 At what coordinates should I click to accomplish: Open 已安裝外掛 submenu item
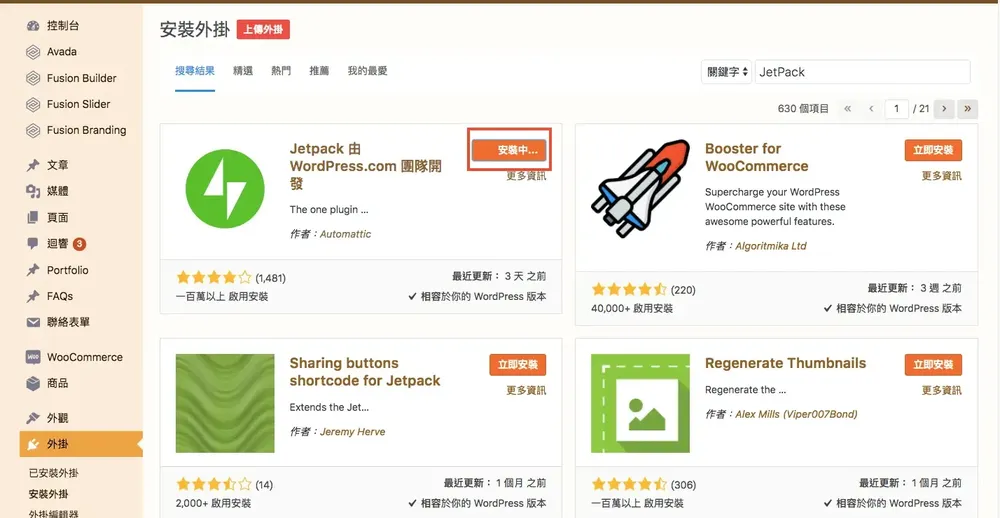pyautogui.click(x=54, y=473)
